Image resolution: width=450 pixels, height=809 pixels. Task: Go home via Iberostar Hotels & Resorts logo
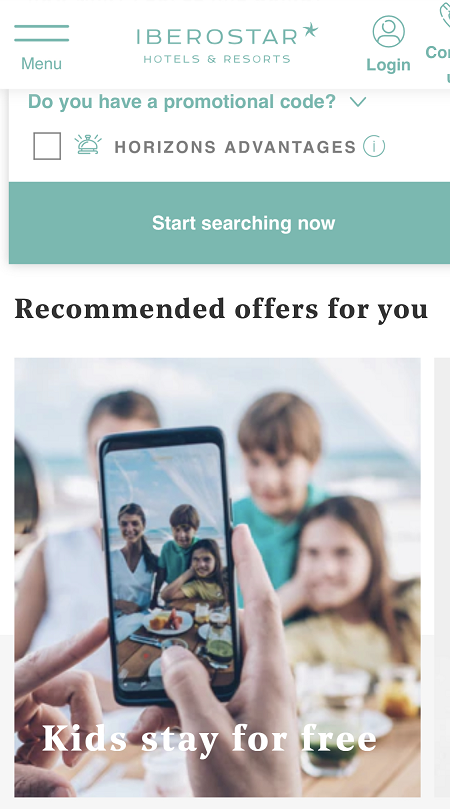click(227, 43)
